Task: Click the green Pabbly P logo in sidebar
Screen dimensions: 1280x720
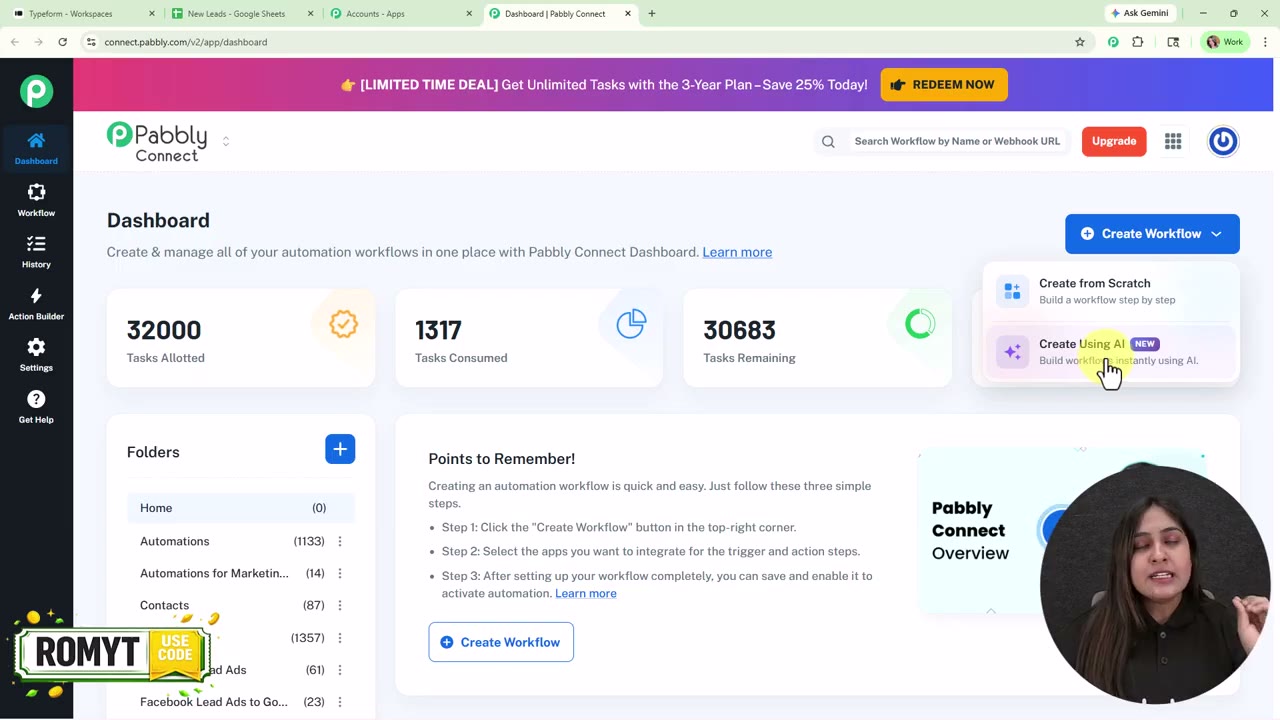Action: (36, 91)
